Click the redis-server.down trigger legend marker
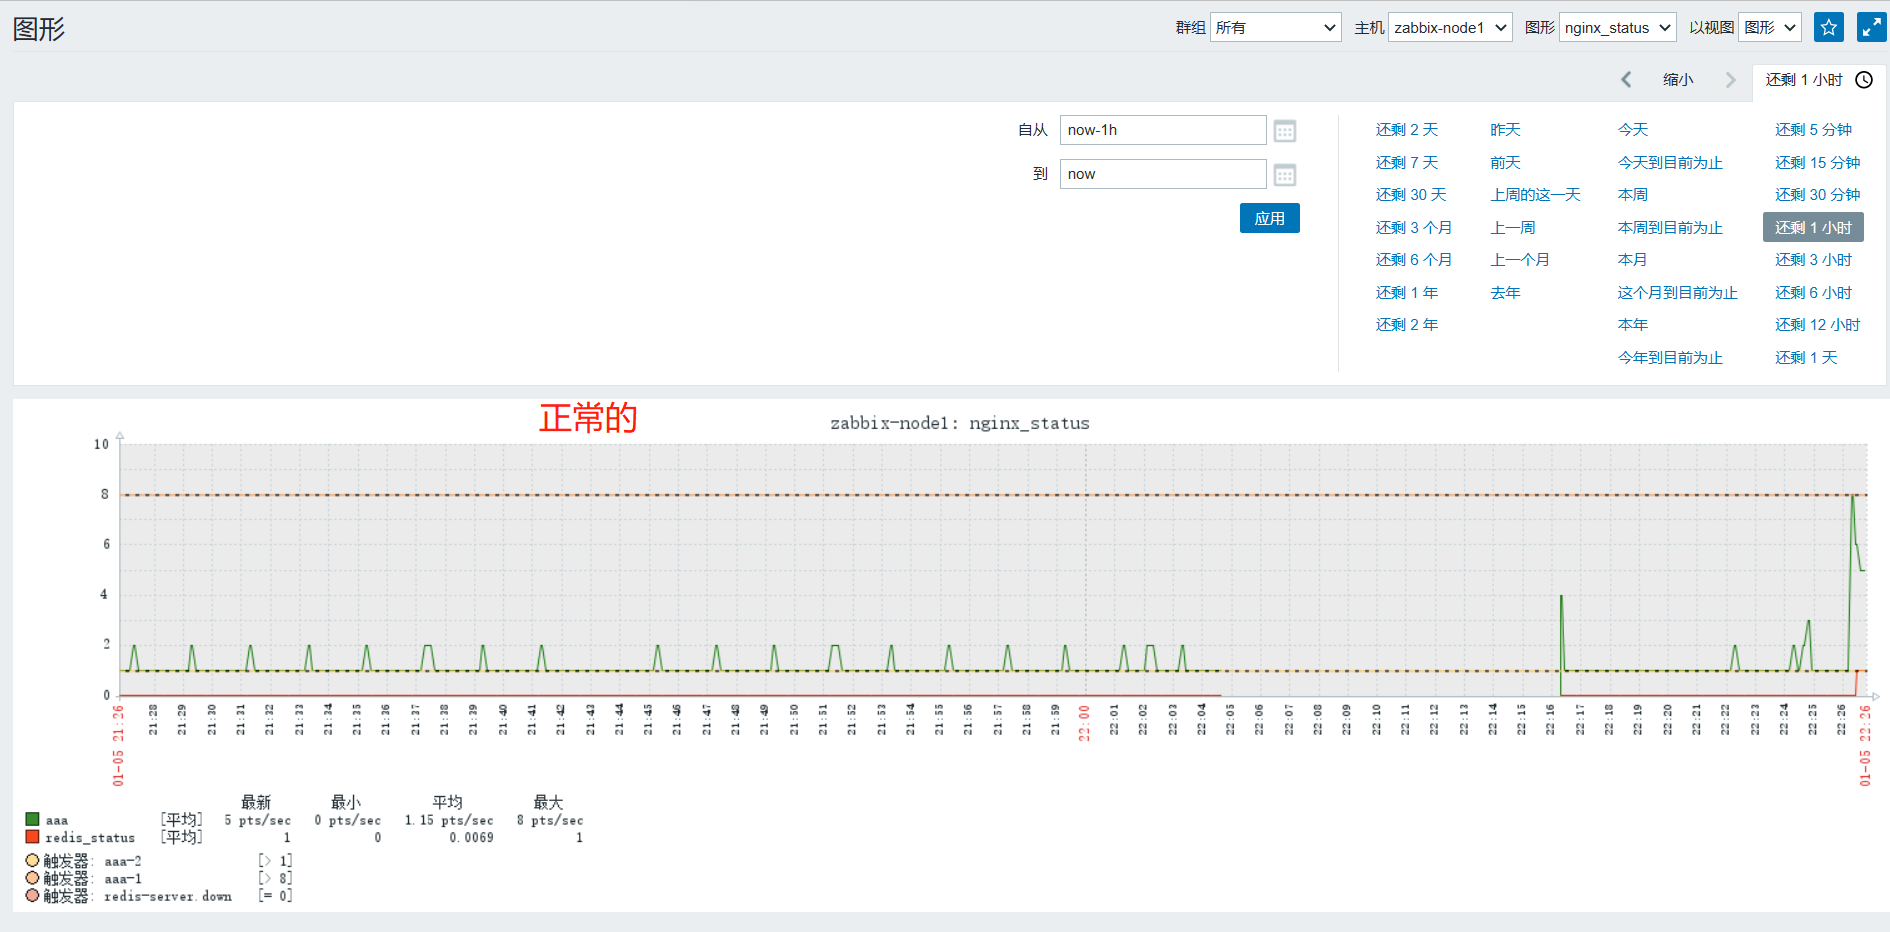This screenshot has height=932, width=1890. (x=32, y=895)
